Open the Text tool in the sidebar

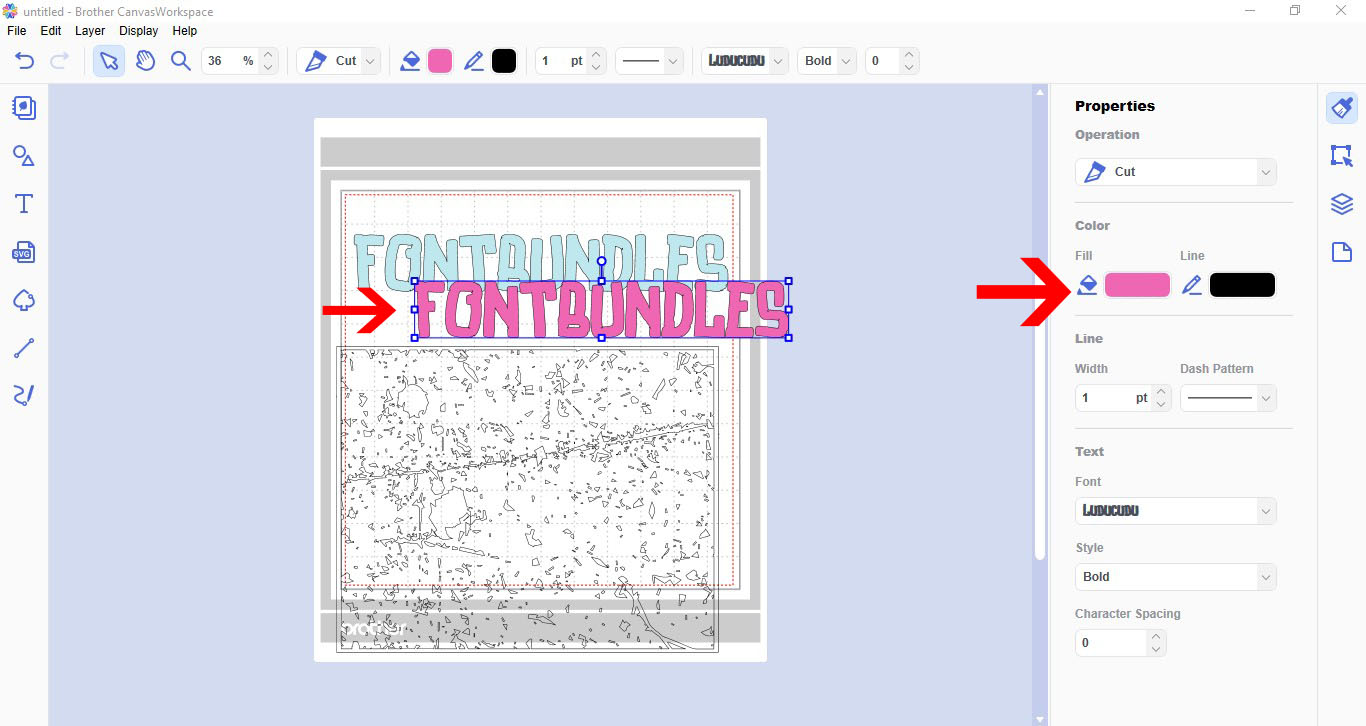23,203
